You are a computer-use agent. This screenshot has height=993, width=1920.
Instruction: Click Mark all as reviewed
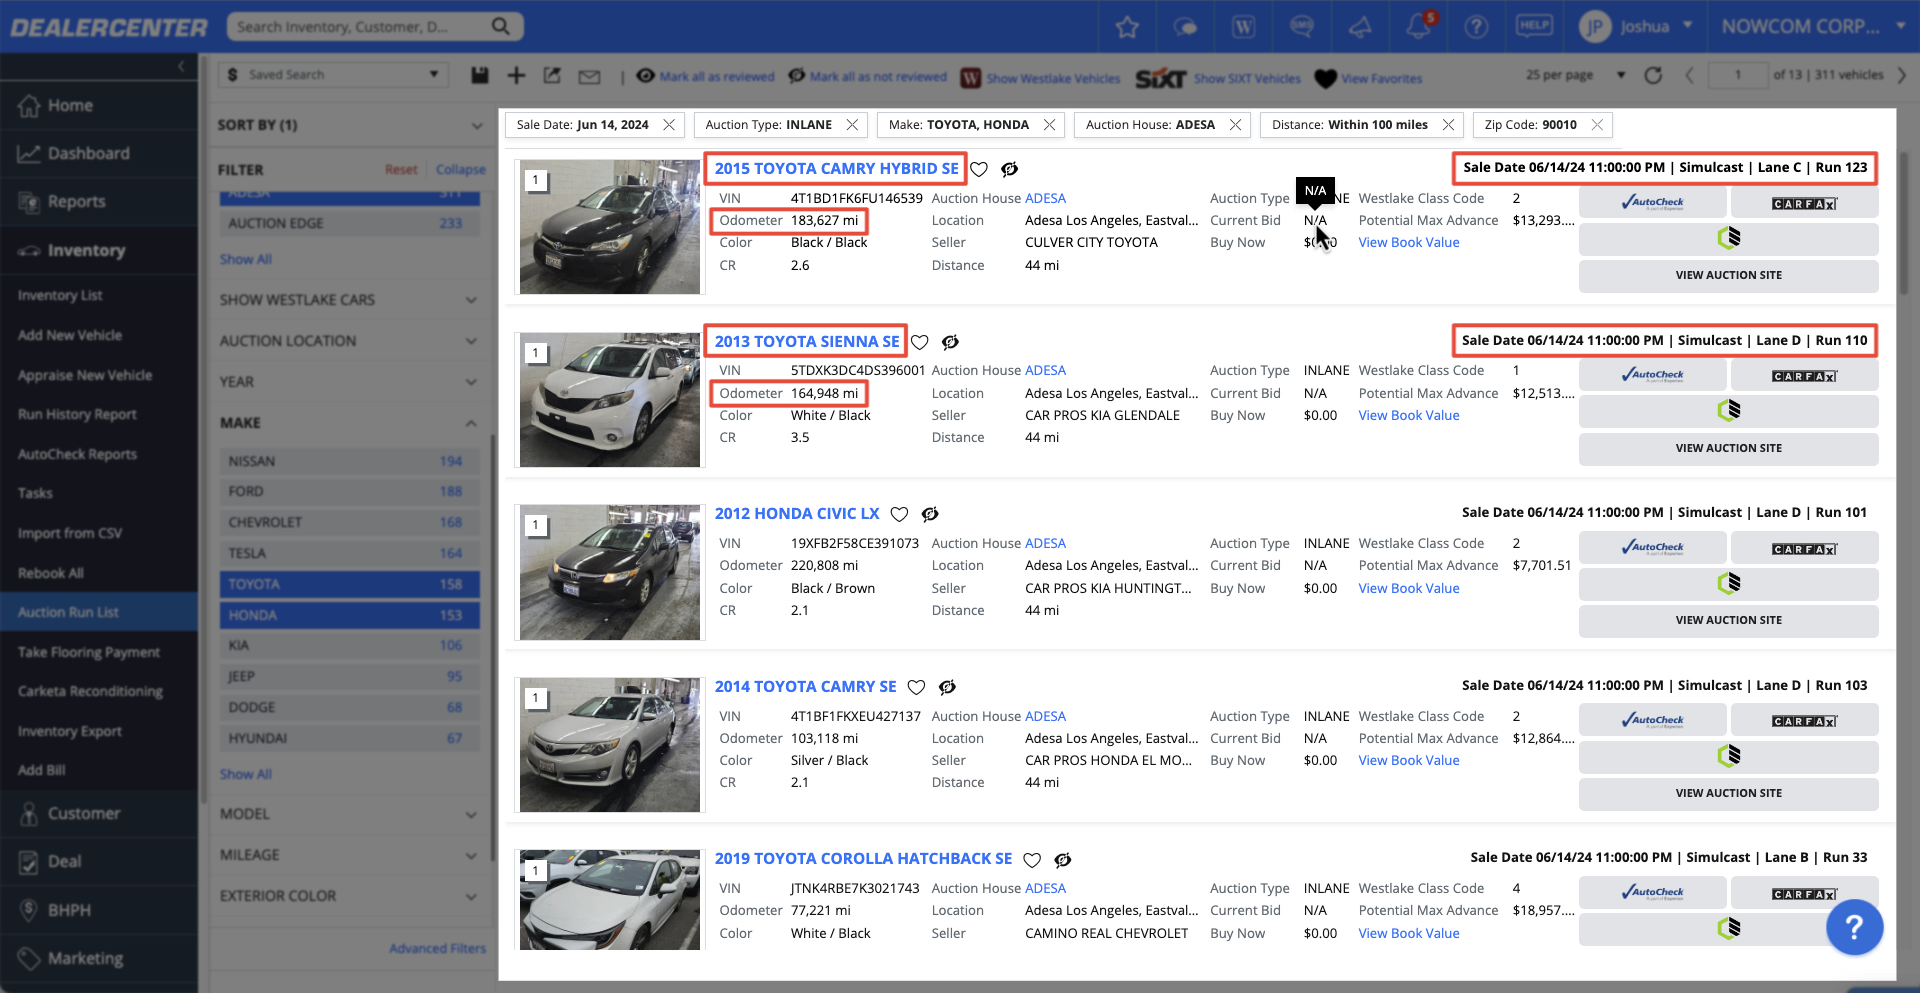(706, 77)
